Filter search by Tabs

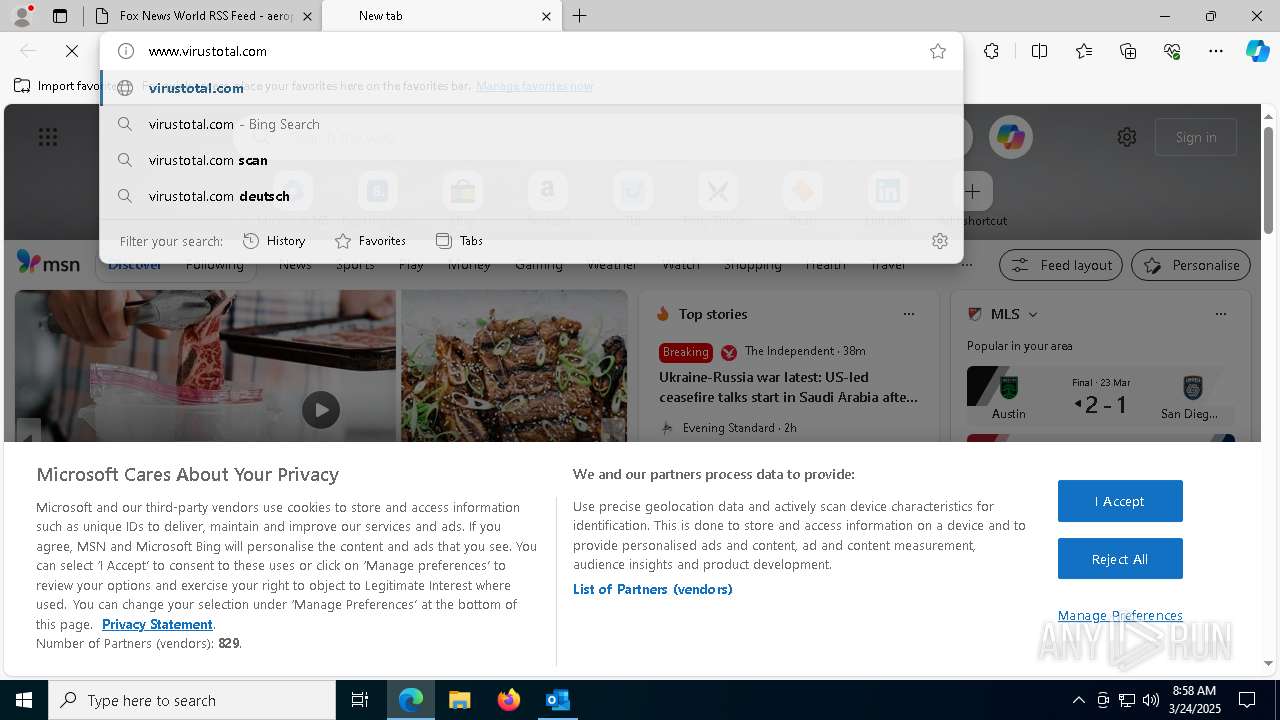tap(459, 241)
